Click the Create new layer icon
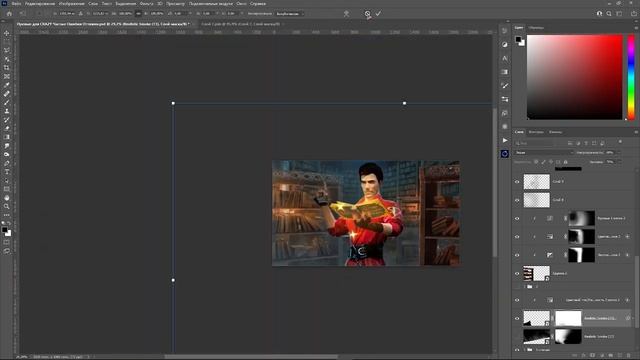640x360 pixels. coord(620,356)
